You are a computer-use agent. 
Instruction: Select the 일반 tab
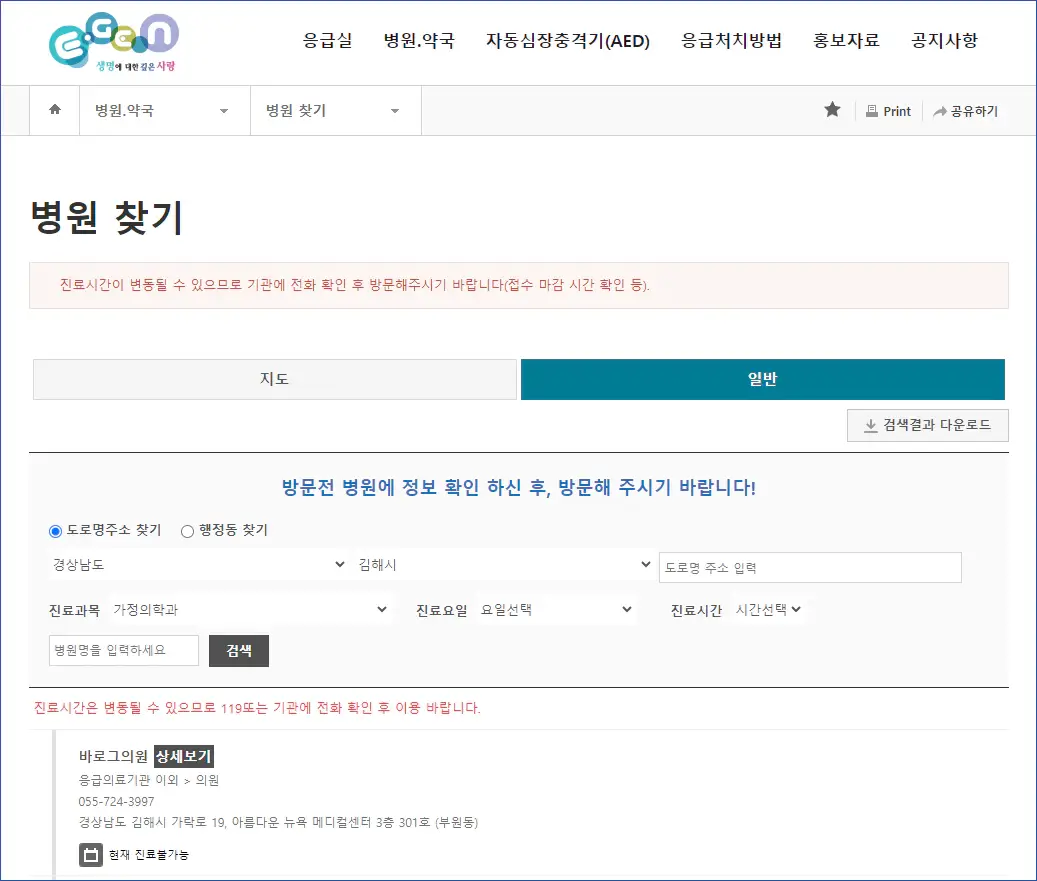coord(763,379)
